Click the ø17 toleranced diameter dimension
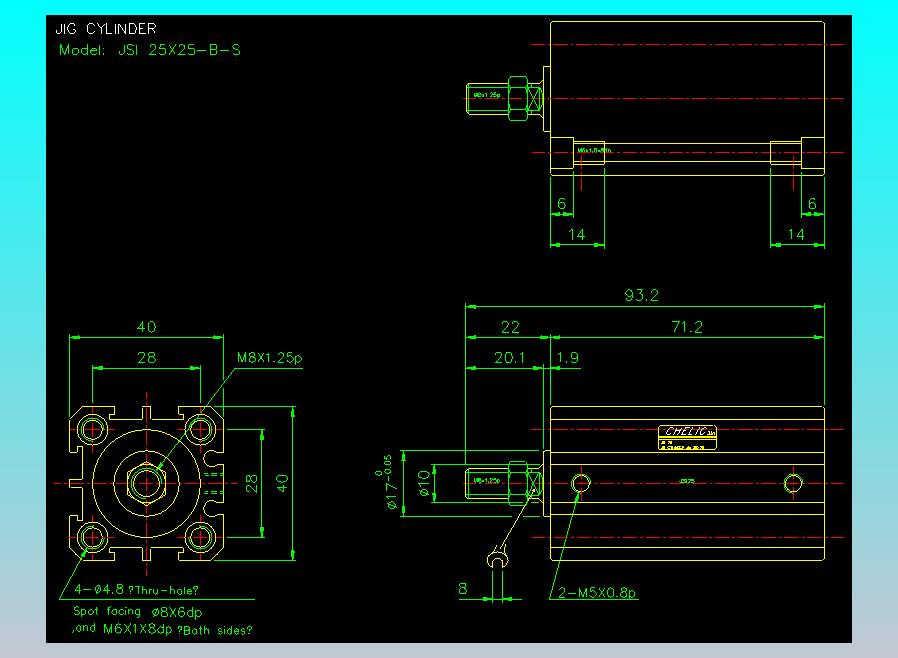898x658 pixels. 390,484
